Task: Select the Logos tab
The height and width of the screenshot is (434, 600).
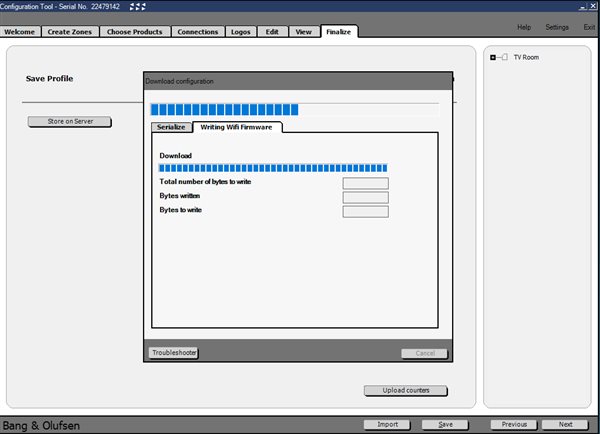Action: (241, 32)
